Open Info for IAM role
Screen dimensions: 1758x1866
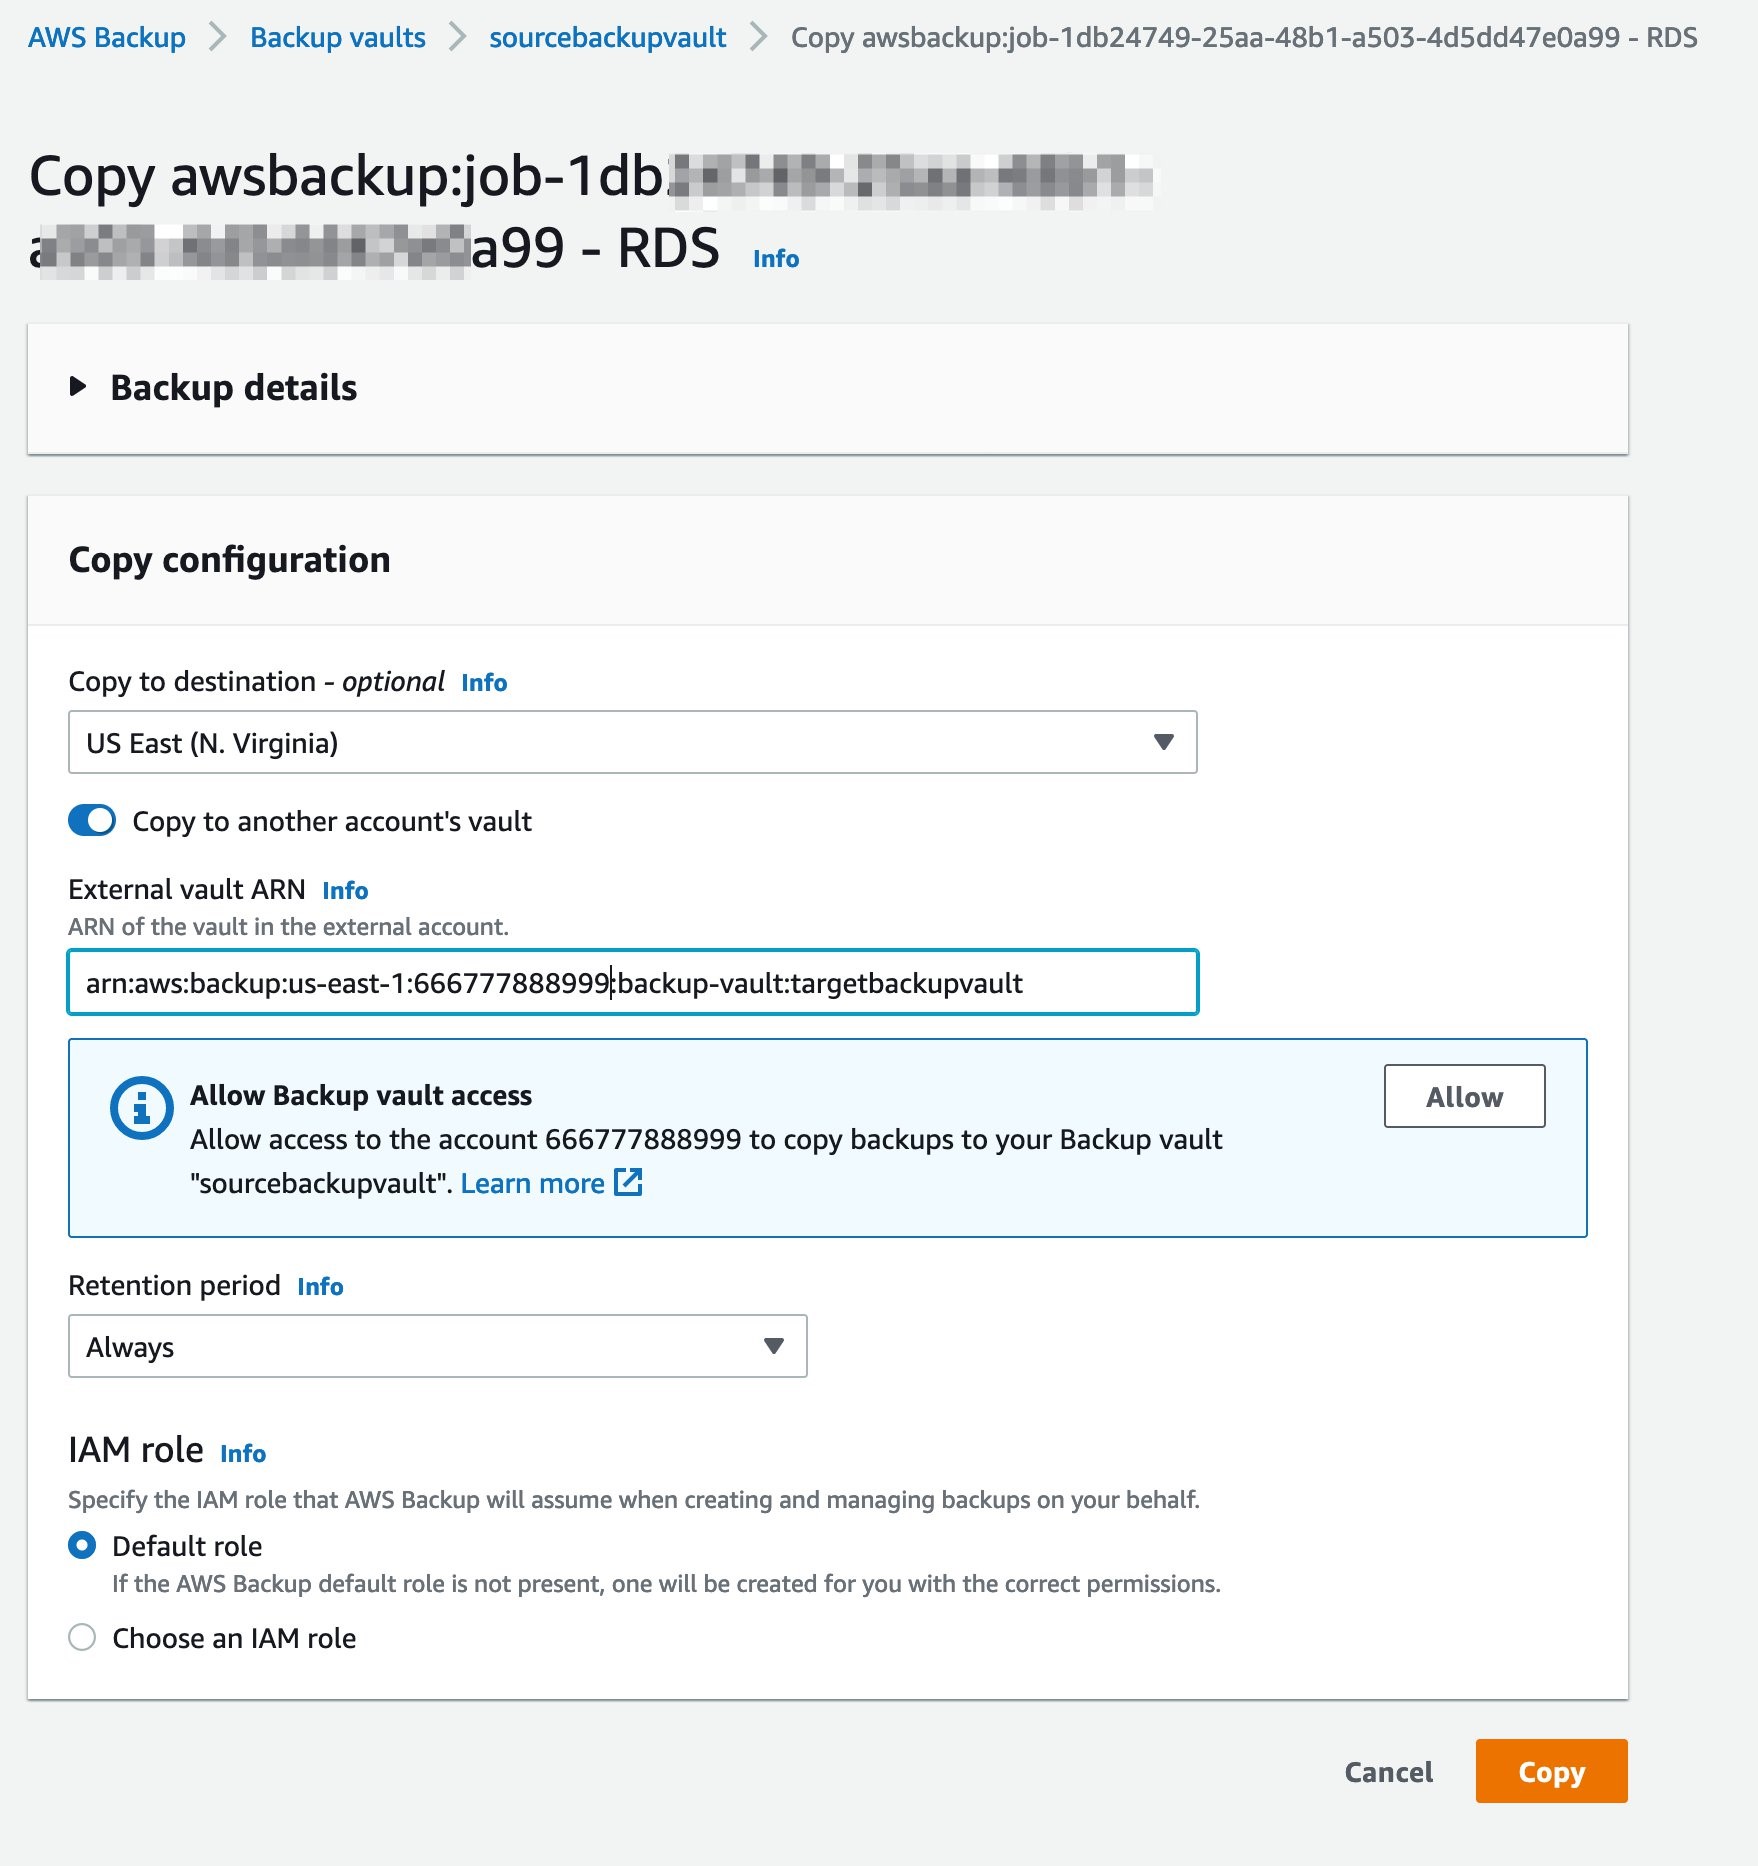point(243,1454)
